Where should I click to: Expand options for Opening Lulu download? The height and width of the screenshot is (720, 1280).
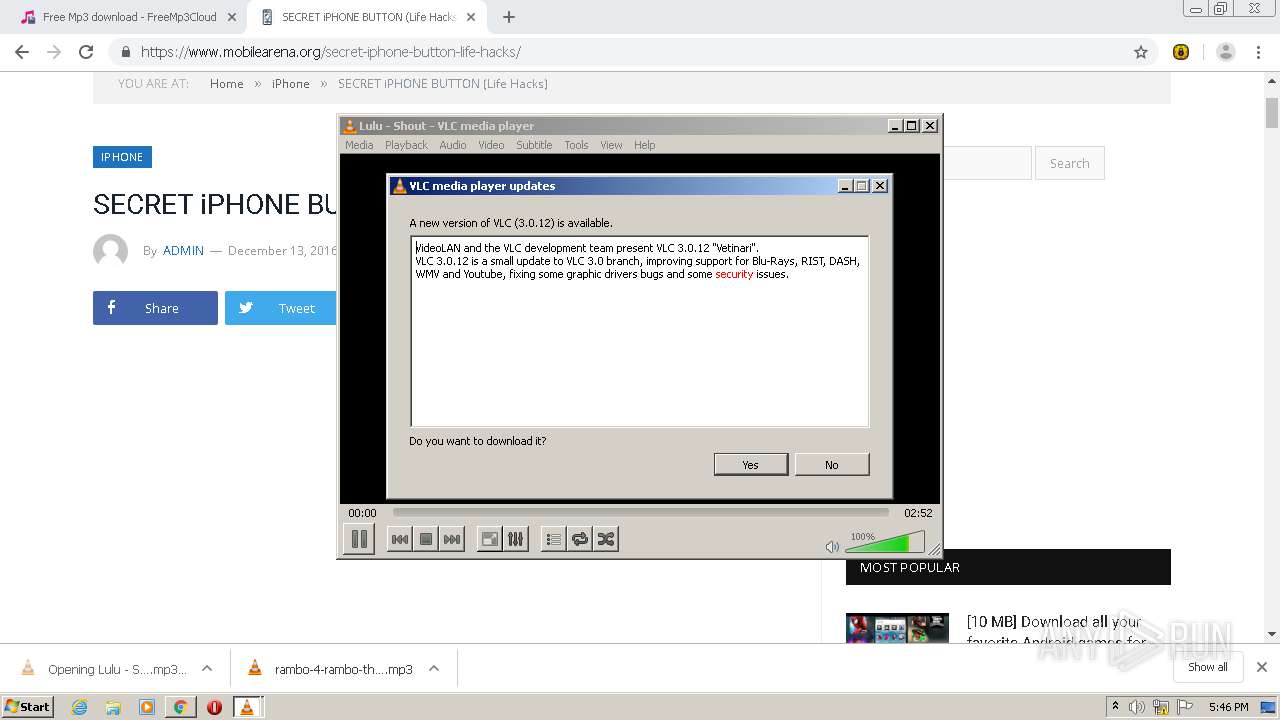[207, 669]
